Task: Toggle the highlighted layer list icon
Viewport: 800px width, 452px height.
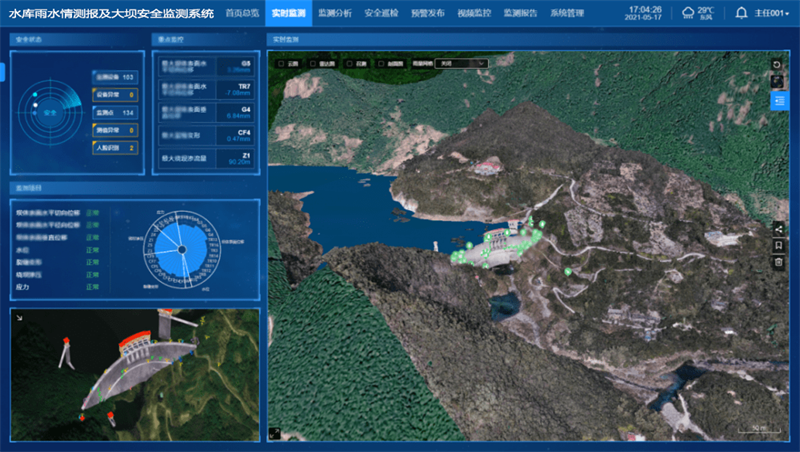Action: coord(778,101)
